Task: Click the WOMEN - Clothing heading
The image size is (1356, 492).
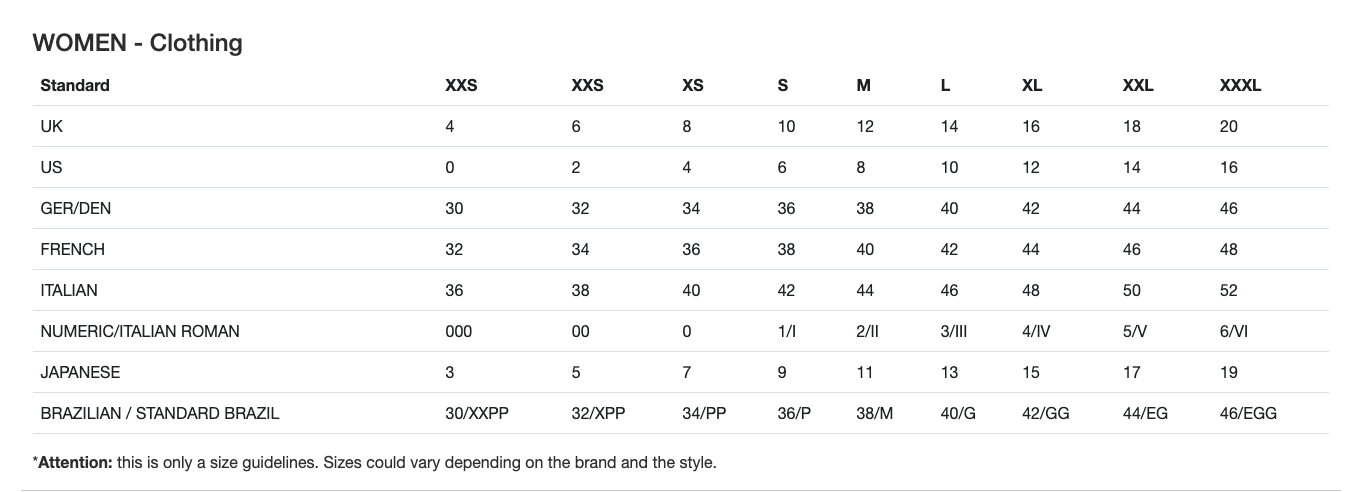Action: (x=137, y=43)
